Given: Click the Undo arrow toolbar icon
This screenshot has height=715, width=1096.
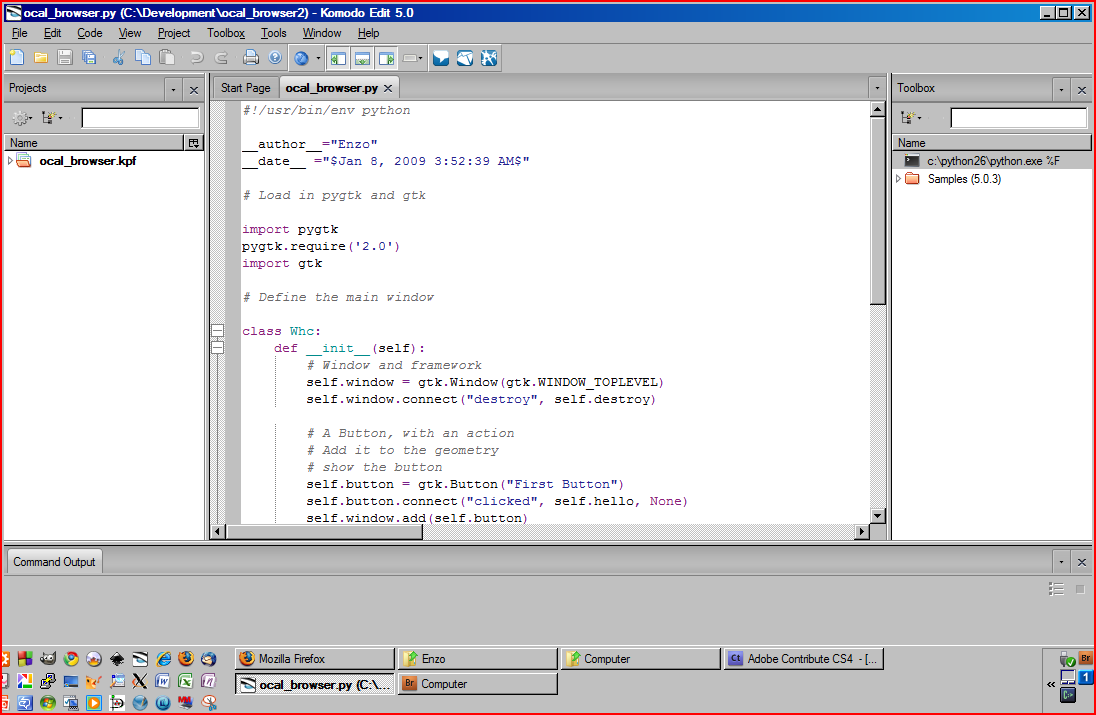Looking at the screenshot, I should [196, 58].
